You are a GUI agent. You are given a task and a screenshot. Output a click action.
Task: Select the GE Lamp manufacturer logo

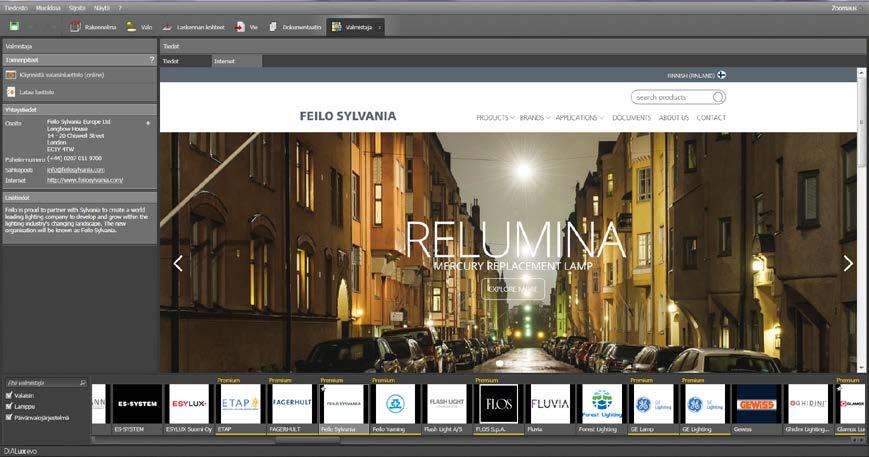pyautogui.click(x=653, y=404)
